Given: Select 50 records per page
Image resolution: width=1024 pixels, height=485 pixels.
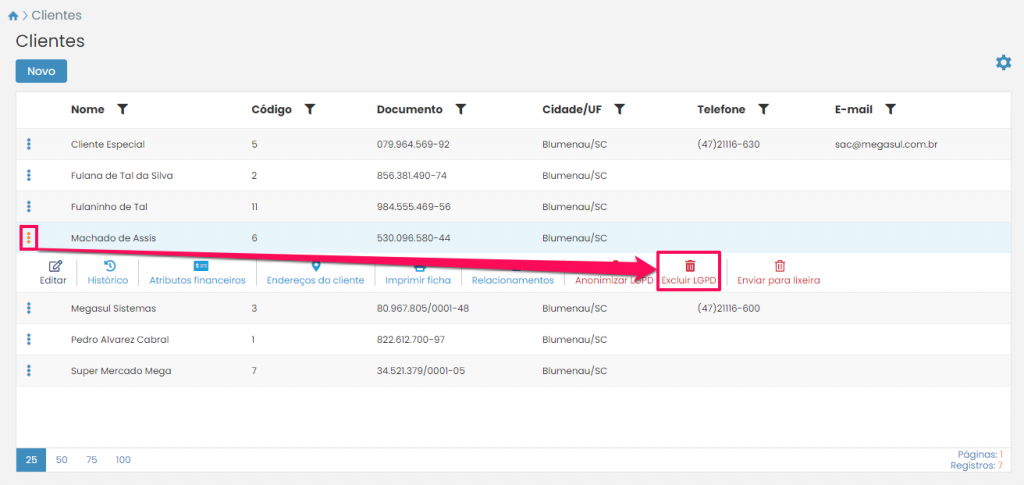Looking at the screenshot, I should [x=62, y=460].
